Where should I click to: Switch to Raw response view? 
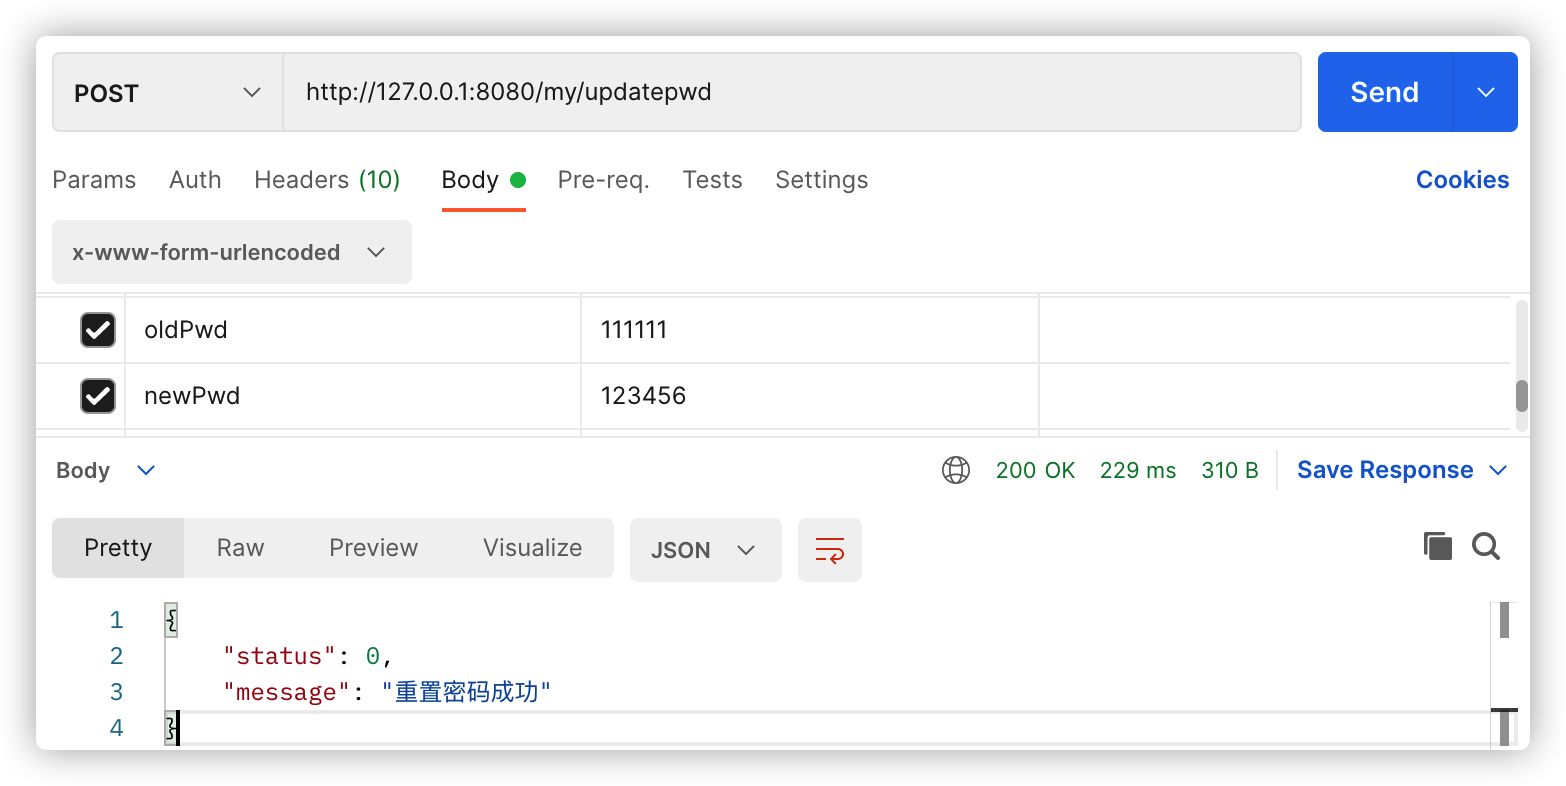(x=241, y=548)
